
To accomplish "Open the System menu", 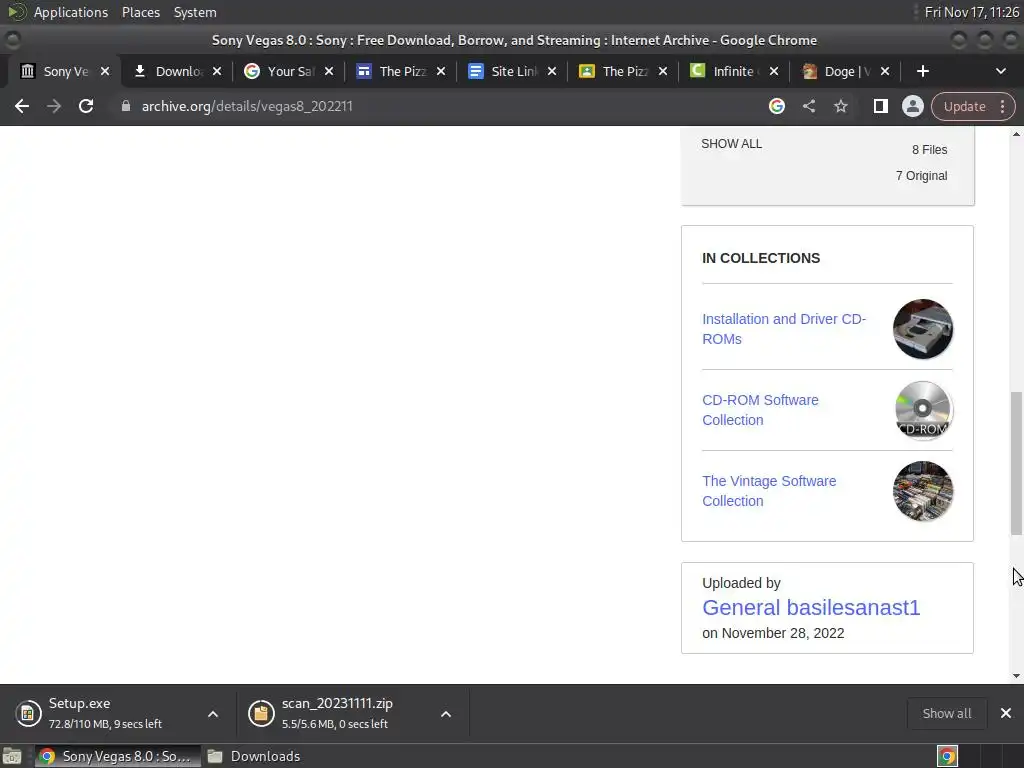I will pos(195,12).
